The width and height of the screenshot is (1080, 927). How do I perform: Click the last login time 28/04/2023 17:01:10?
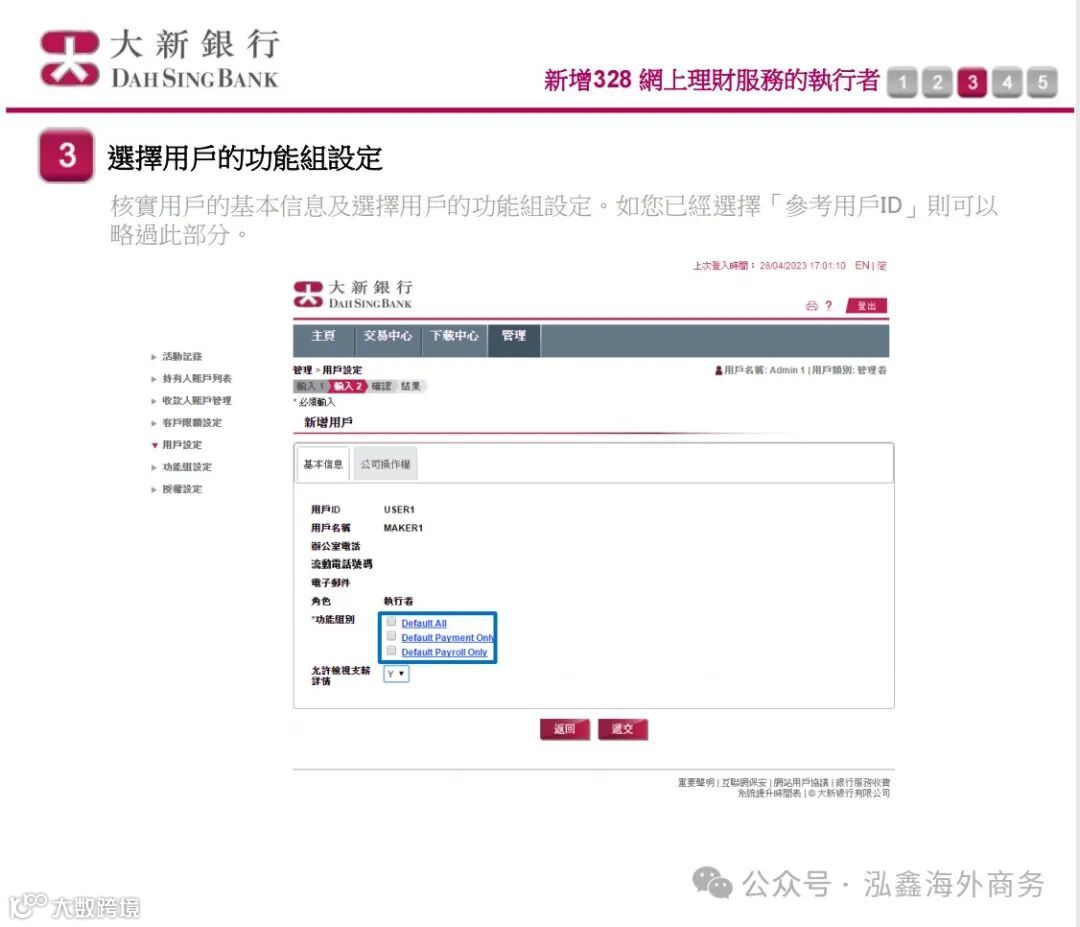[802, 266]
